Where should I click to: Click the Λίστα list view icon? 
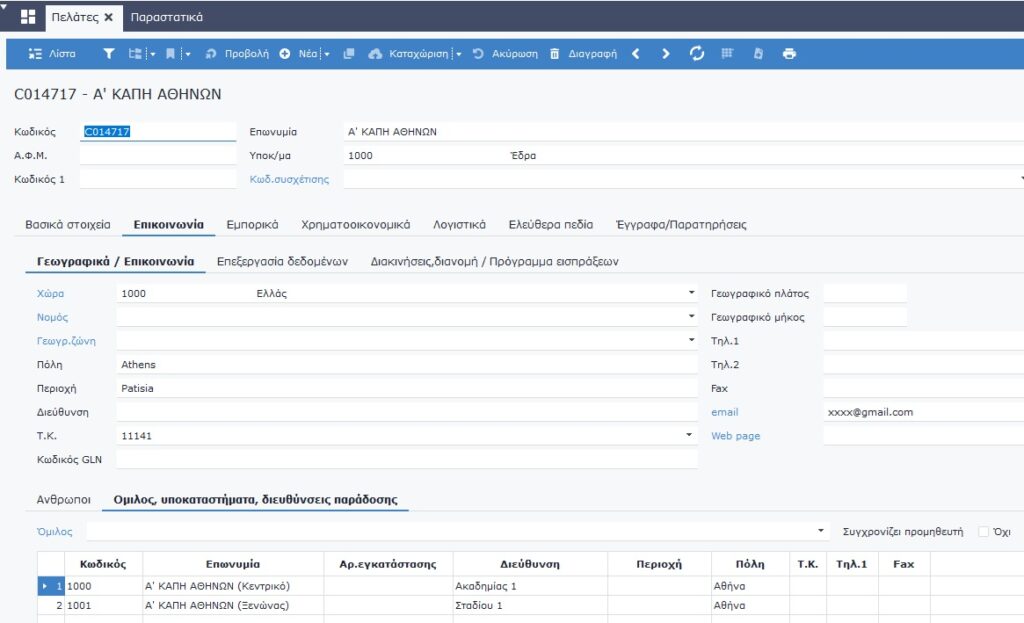click(35, 54)
